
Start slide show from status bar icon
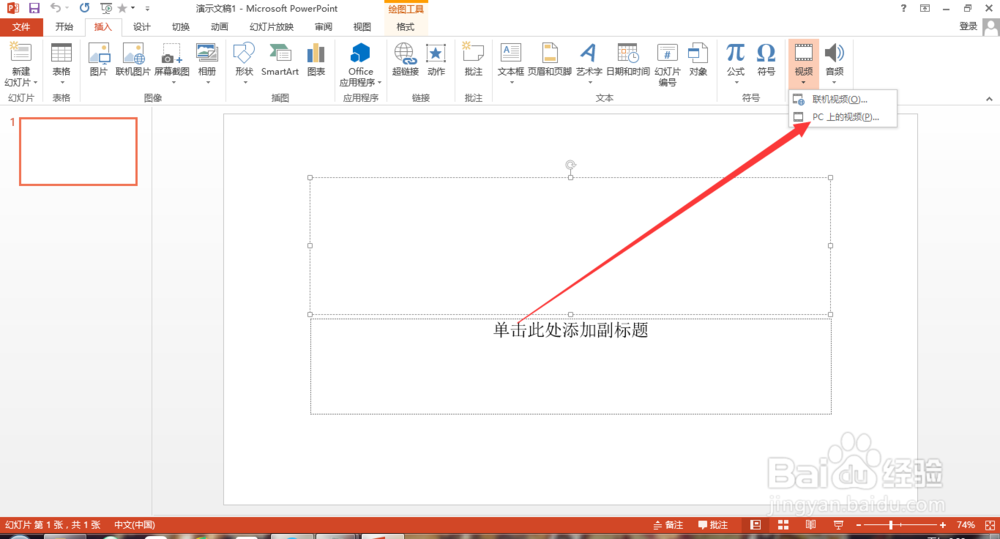point(838,525)
